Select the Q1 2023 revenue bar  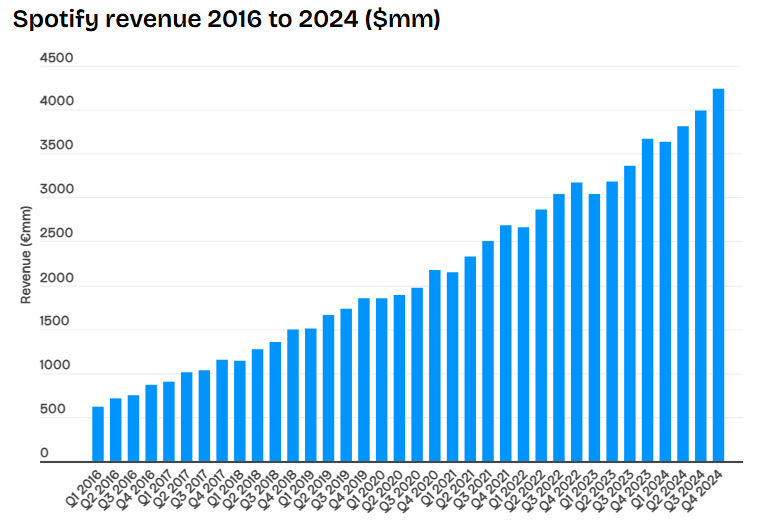[x=594, y=328]
